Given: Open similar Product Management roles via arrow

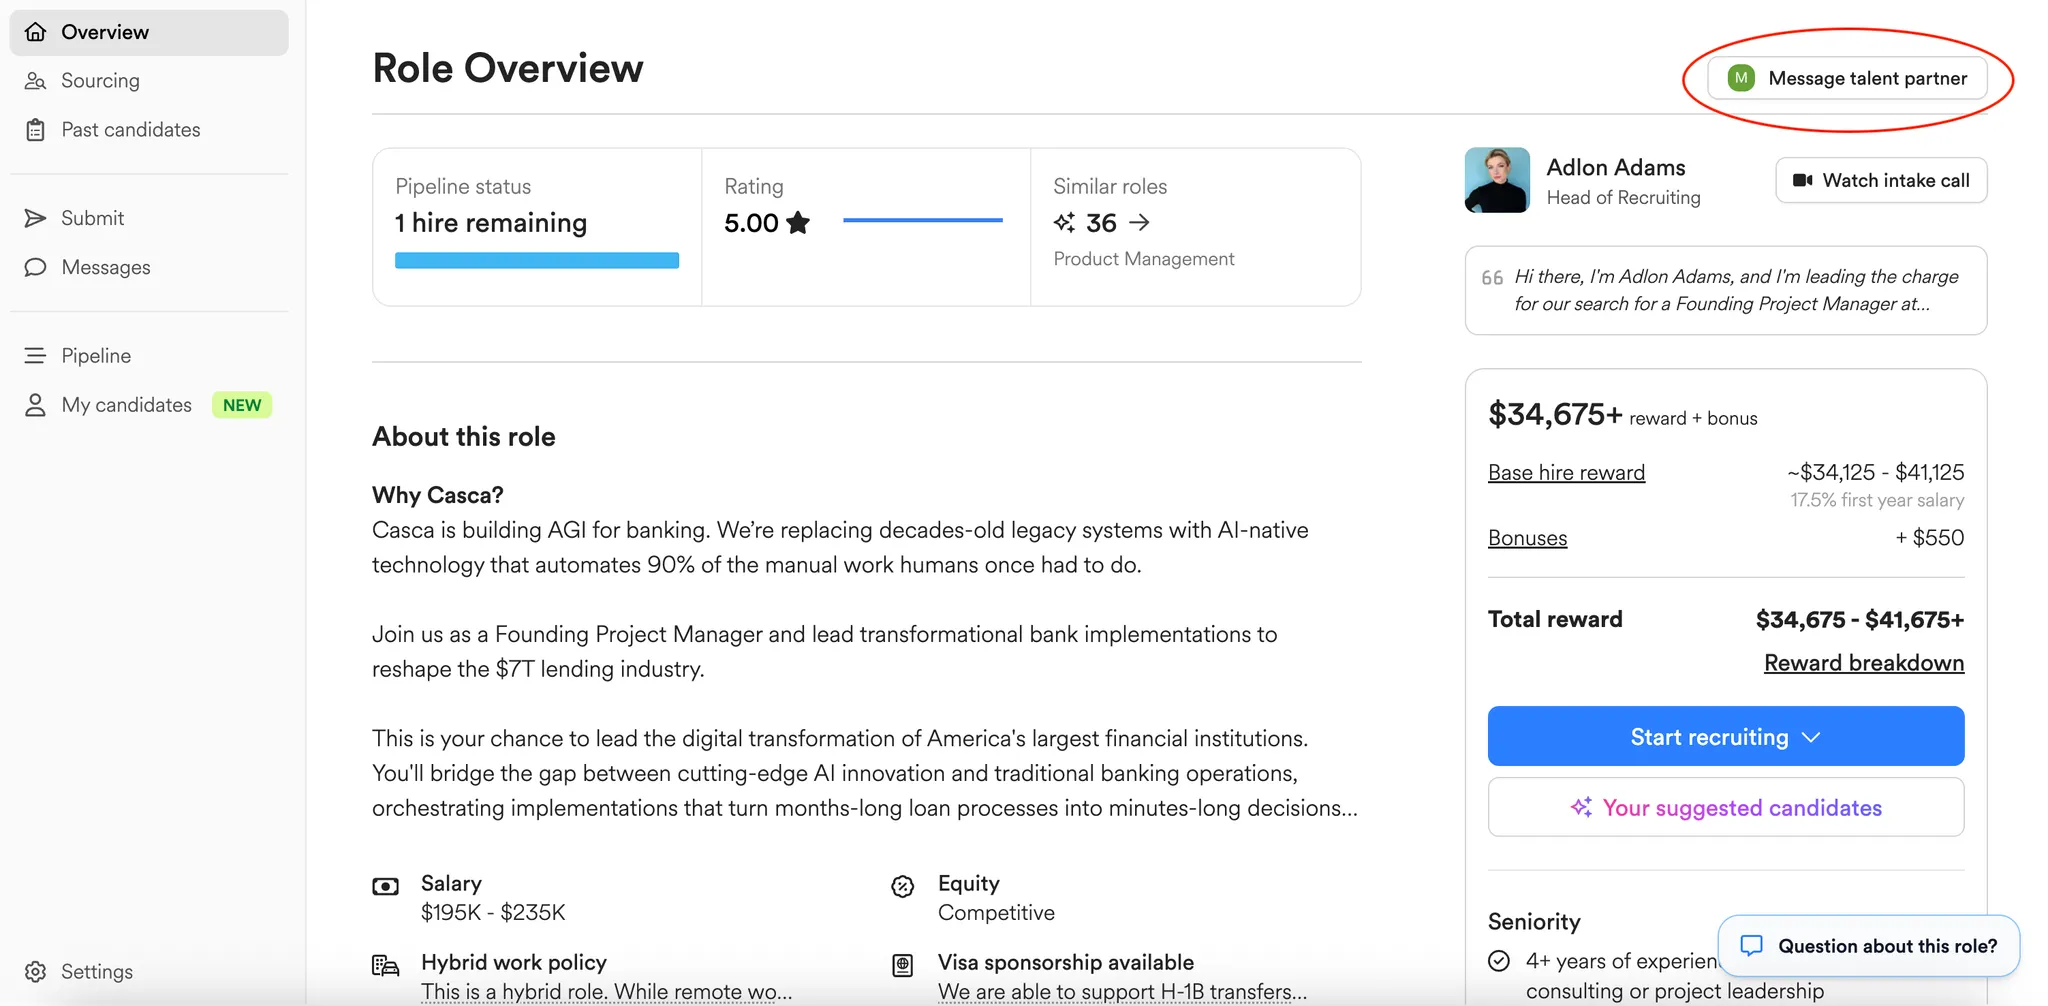Looking at the screenshot, I should 1140,222.
